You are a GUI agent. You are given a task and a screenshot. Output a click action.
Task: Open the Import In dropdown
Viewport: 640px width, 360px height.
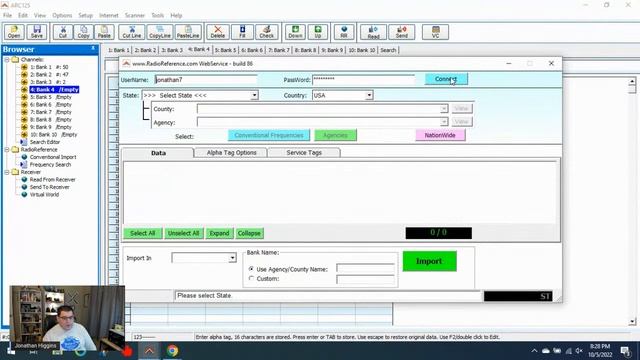[232, 258]
